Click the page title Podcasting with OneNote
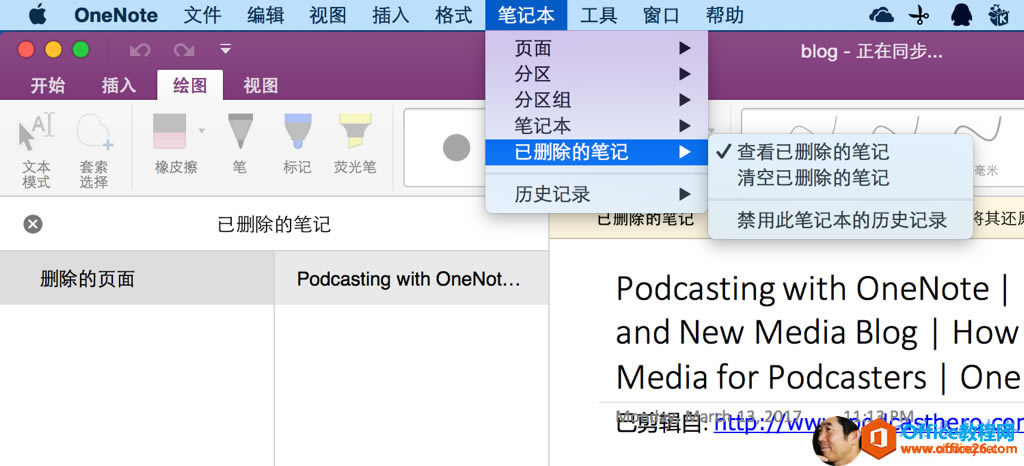The image size is (1024, 466). click(x=820, y=332)
